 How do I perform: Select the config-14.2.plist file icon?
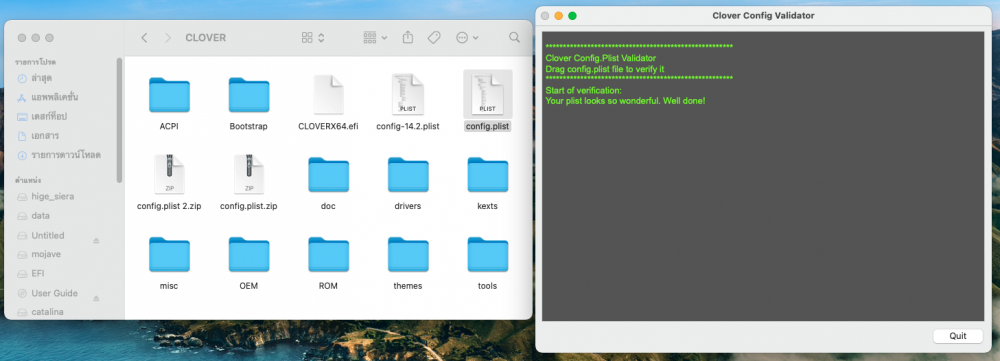click(x=408, y=94)
